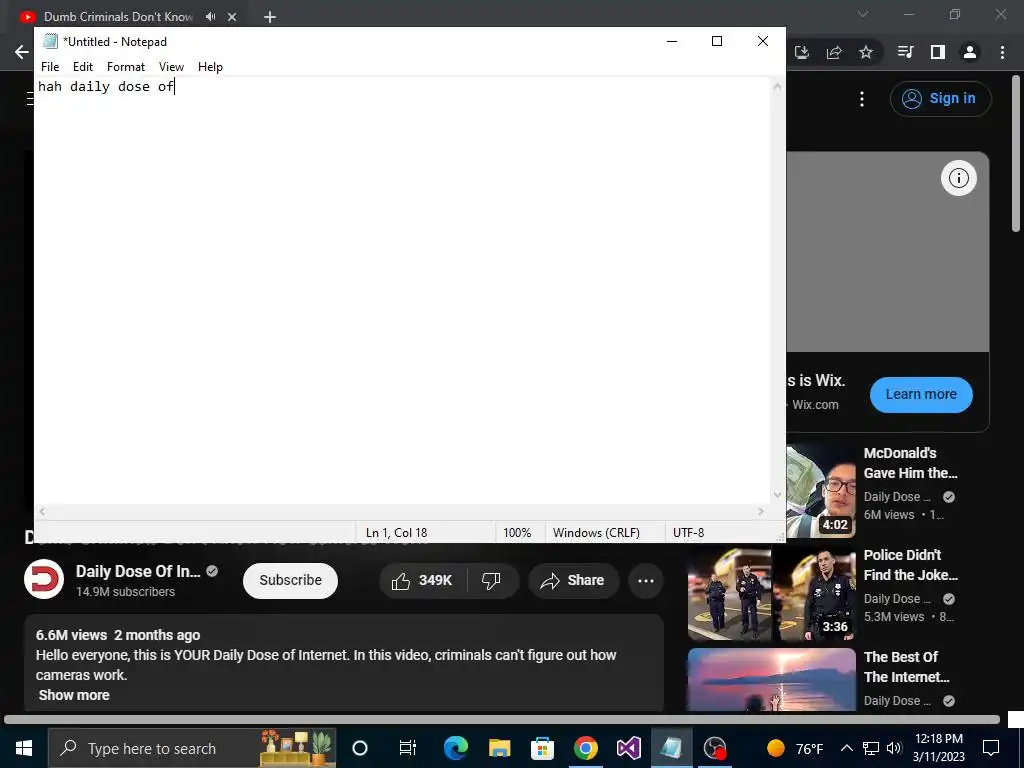Open Notepad Help menu
Viewport: 1024px width, 768px height.
(210, 67)
